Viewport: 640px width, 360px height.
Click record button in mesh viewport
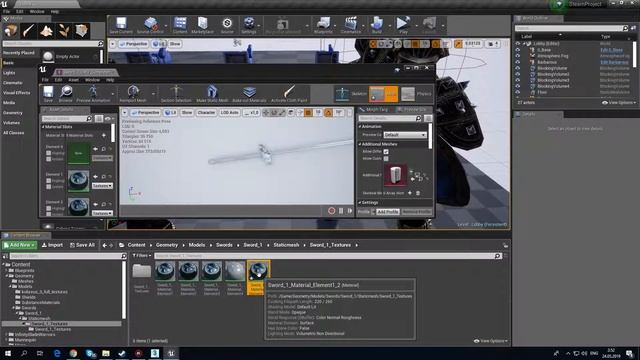click(x=331, y=211)
